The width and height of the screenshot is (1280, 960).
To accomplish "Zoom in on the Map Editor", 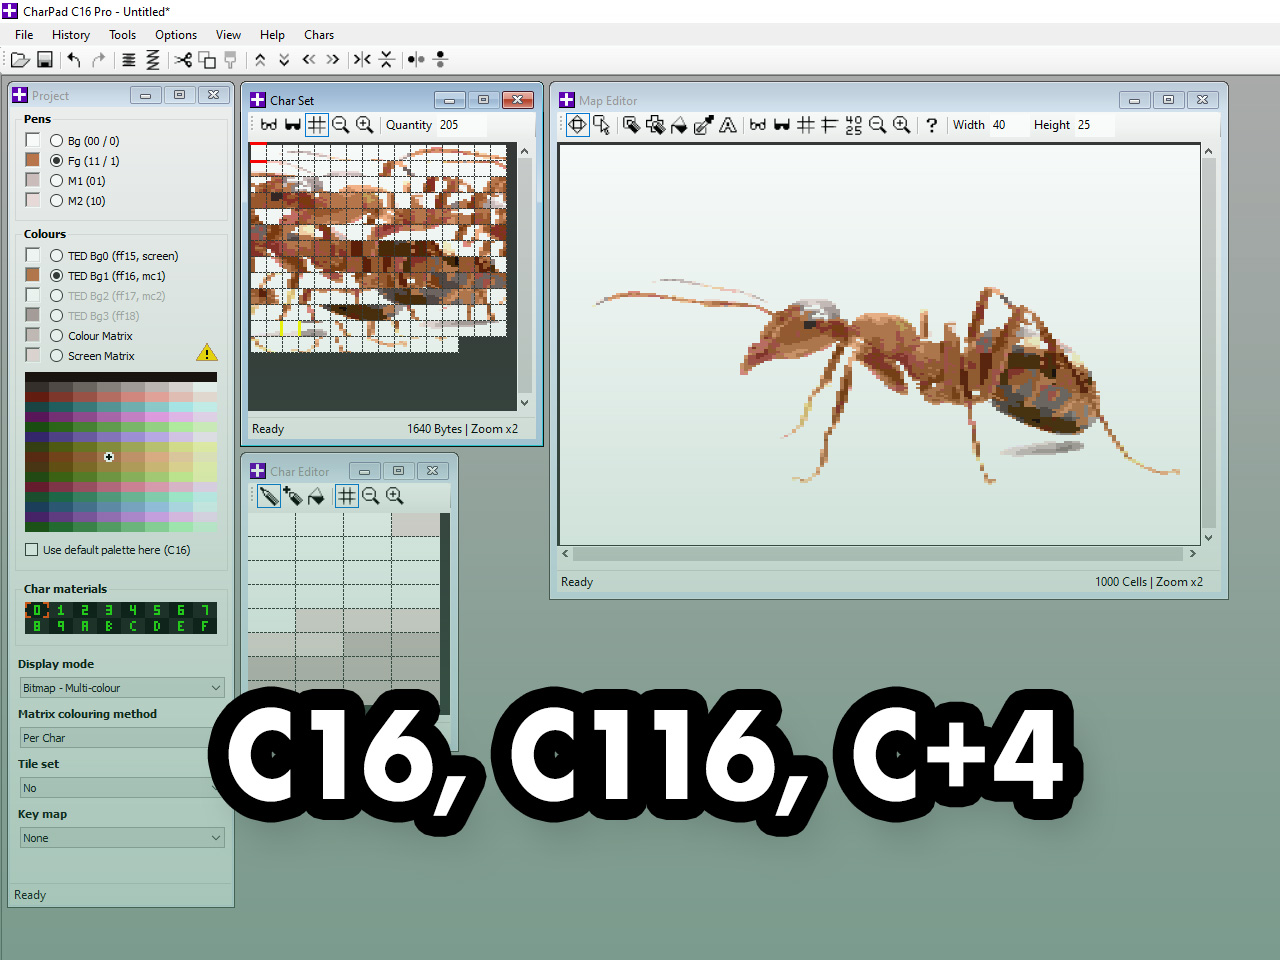I will click(x=902, y=125).
